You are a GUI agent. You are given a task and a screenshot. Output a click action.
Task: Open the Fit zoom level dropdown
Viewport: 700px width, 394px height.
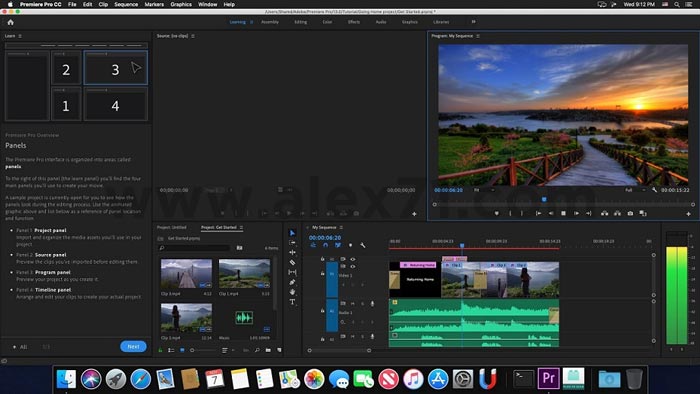(484, 190)
